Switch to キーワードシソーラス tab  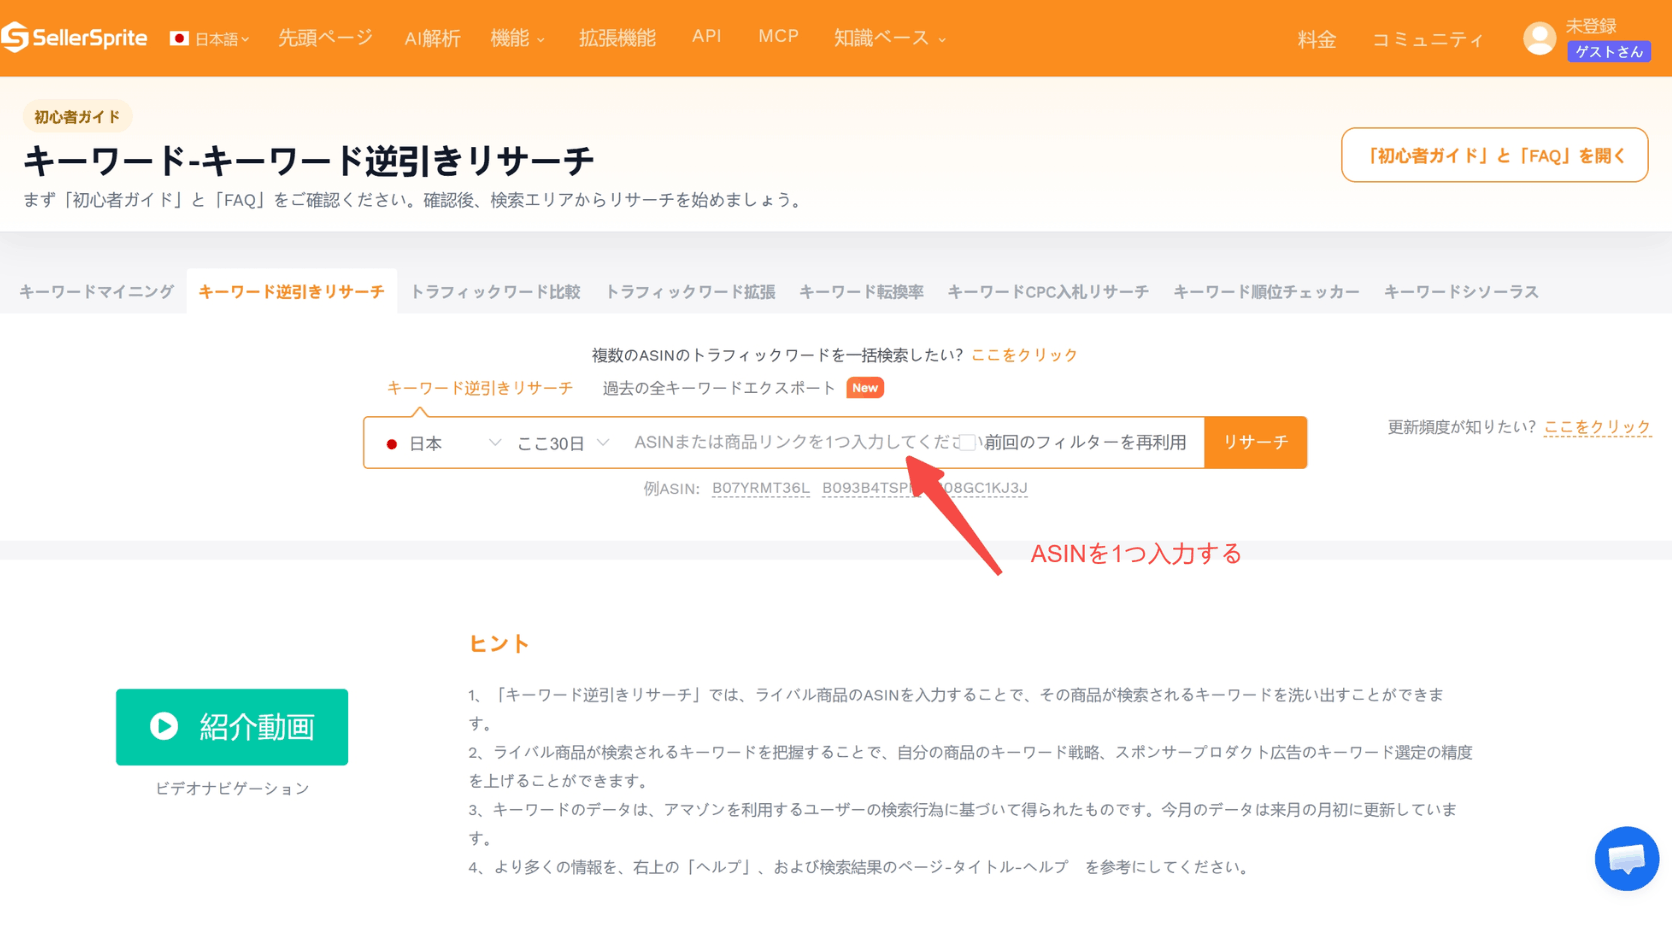1461,292
